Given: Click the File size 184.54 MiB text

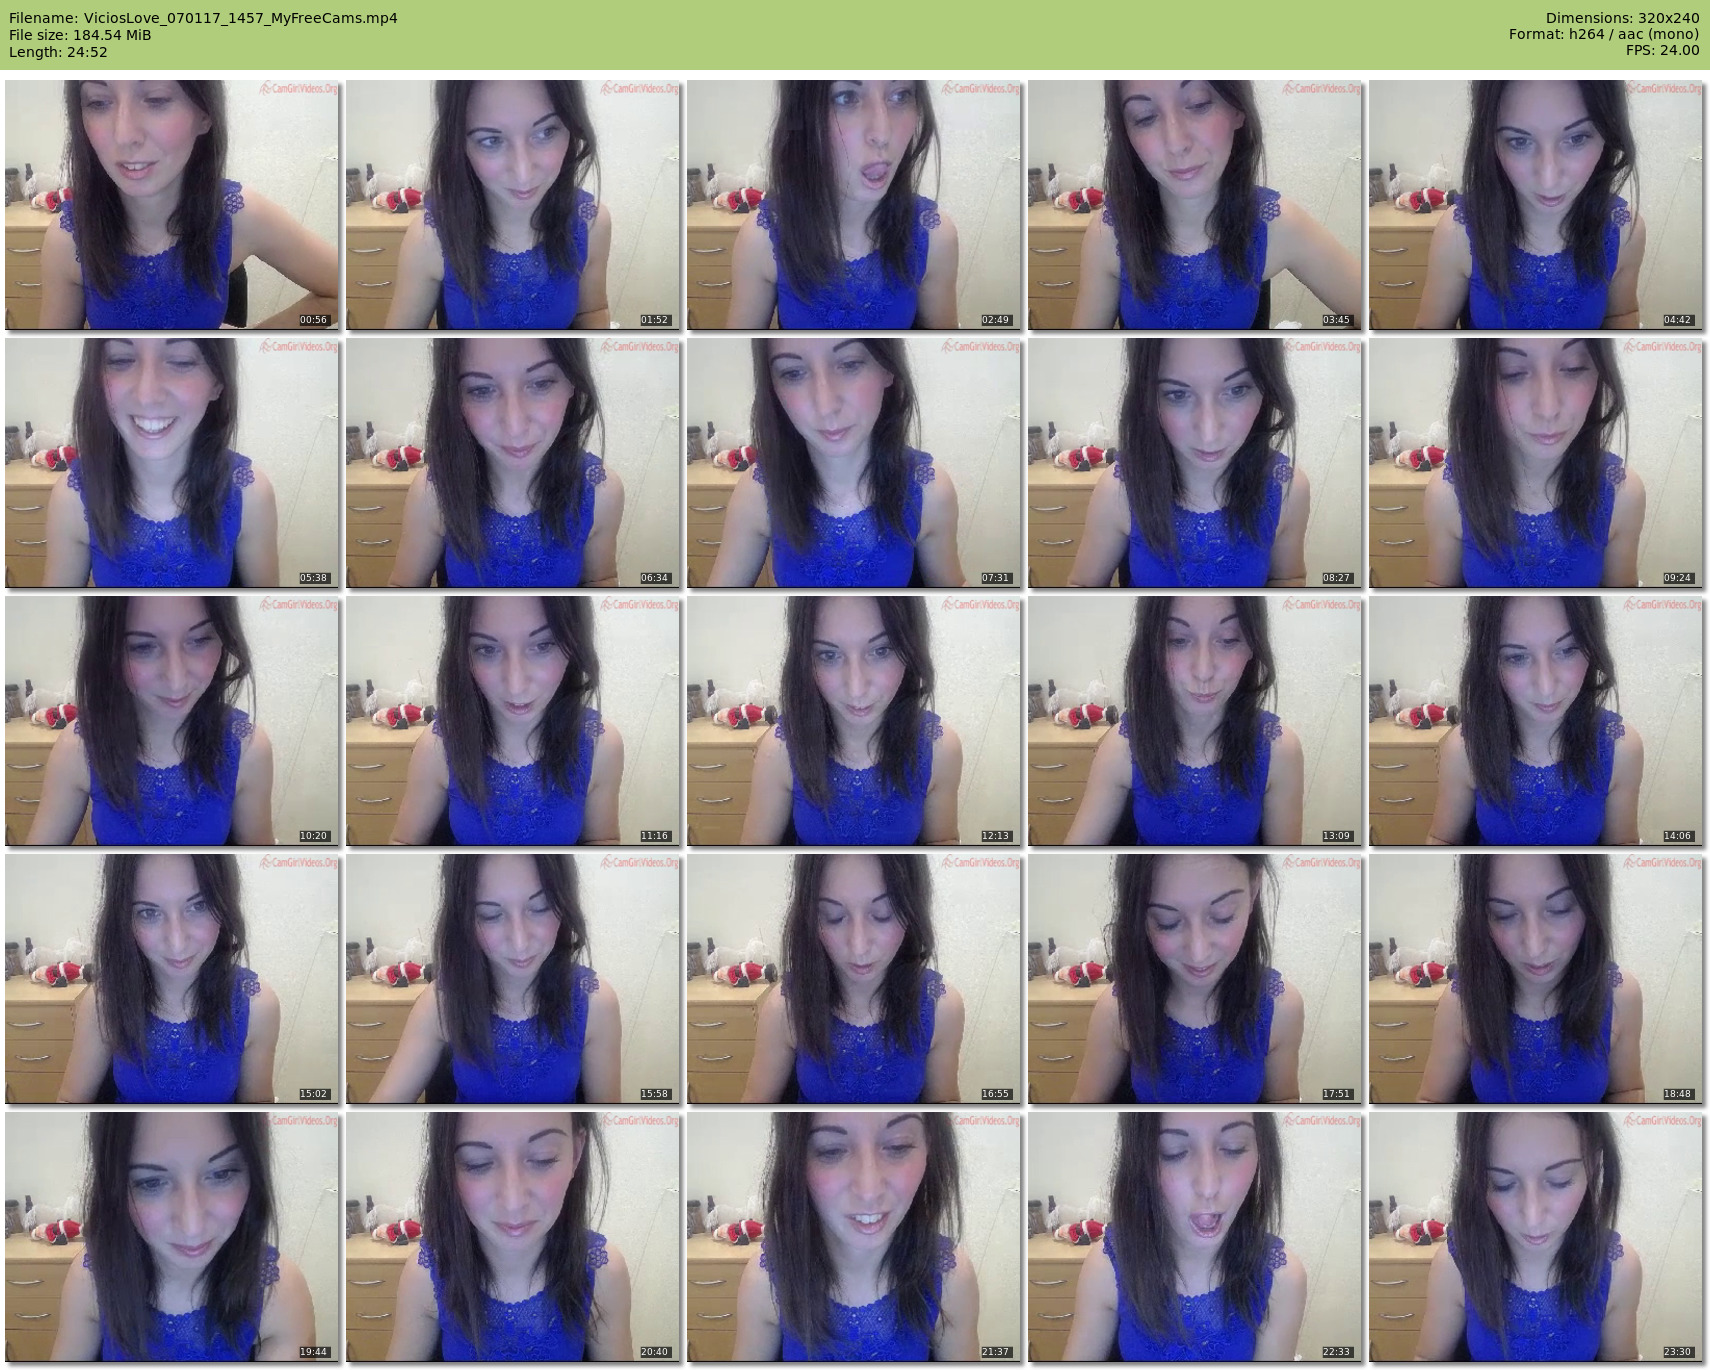Looking at the screenshot, I should point(80,35).
